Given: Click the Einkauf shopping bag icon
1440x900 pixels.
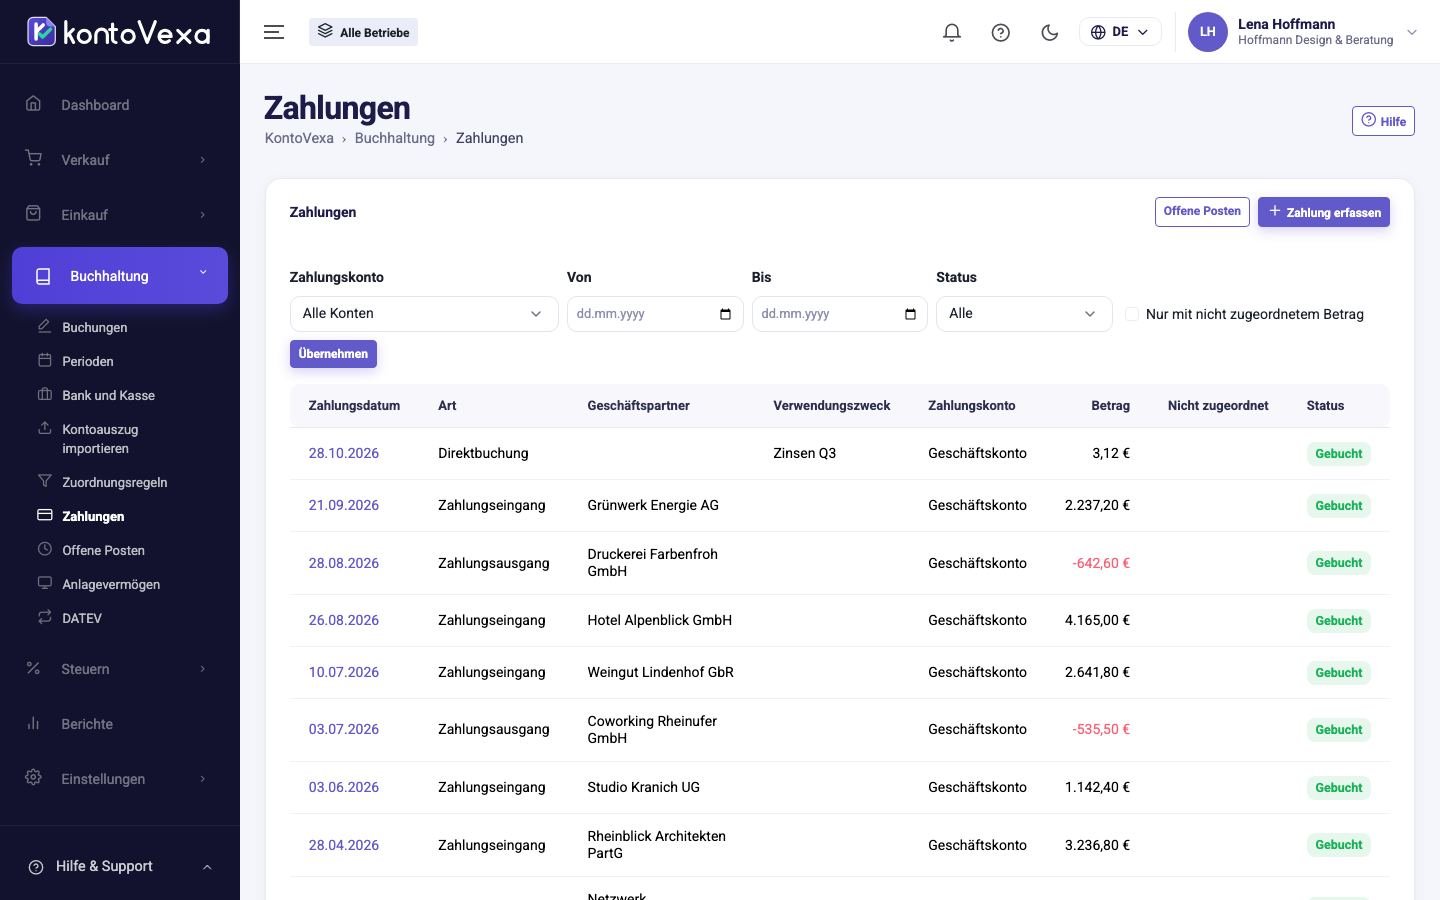Looking at the screenshot, I should [34, 214].
